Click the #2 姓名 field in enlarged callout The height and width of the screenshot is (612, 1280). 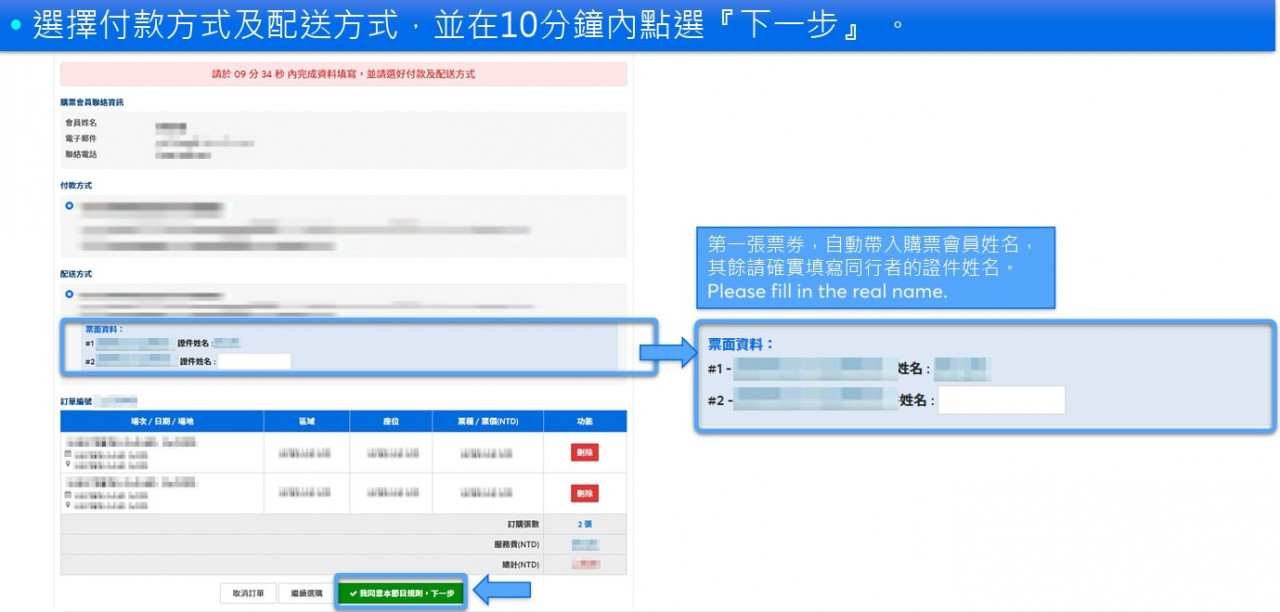click(1001, 400)
